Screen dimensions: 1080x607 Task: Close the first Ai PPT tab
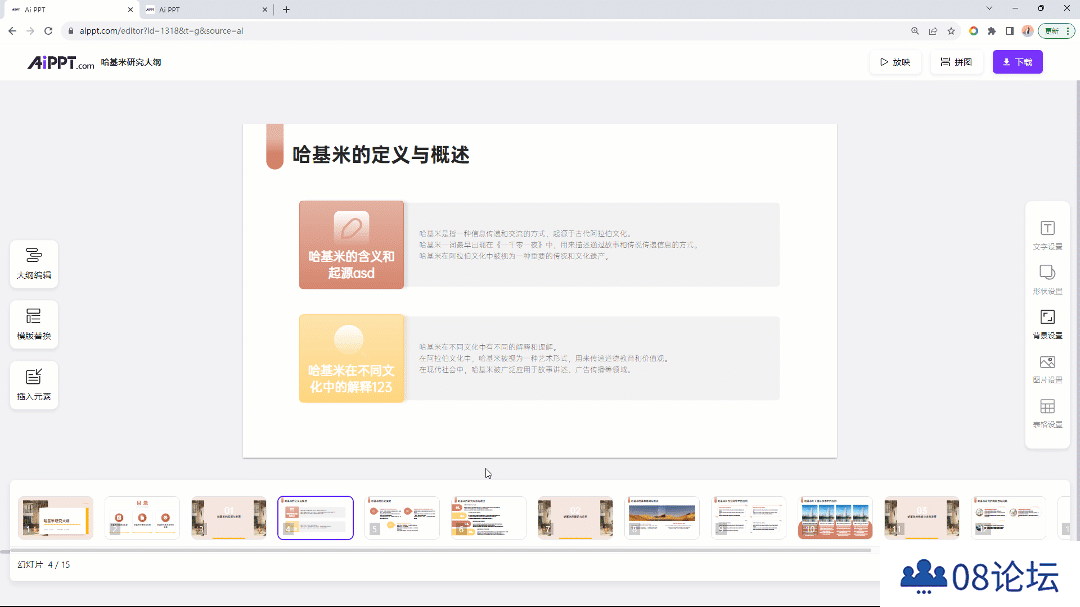pyautogui.click(x=130, y=10)
